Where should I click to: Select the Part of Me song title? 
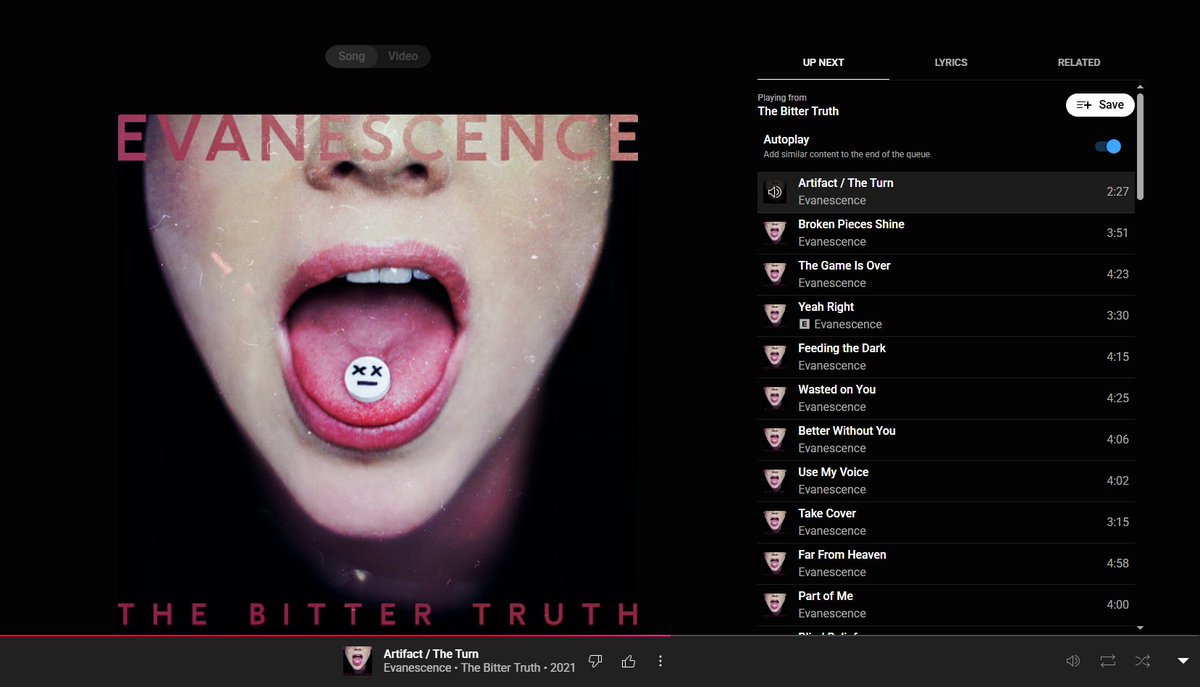click(826, 596)
